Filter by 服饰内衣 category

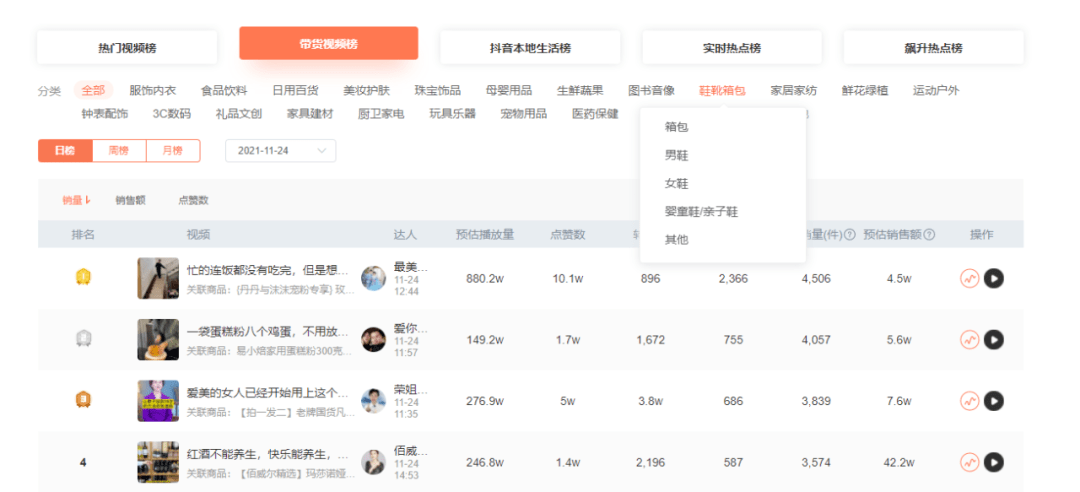[x=153, y=90]
